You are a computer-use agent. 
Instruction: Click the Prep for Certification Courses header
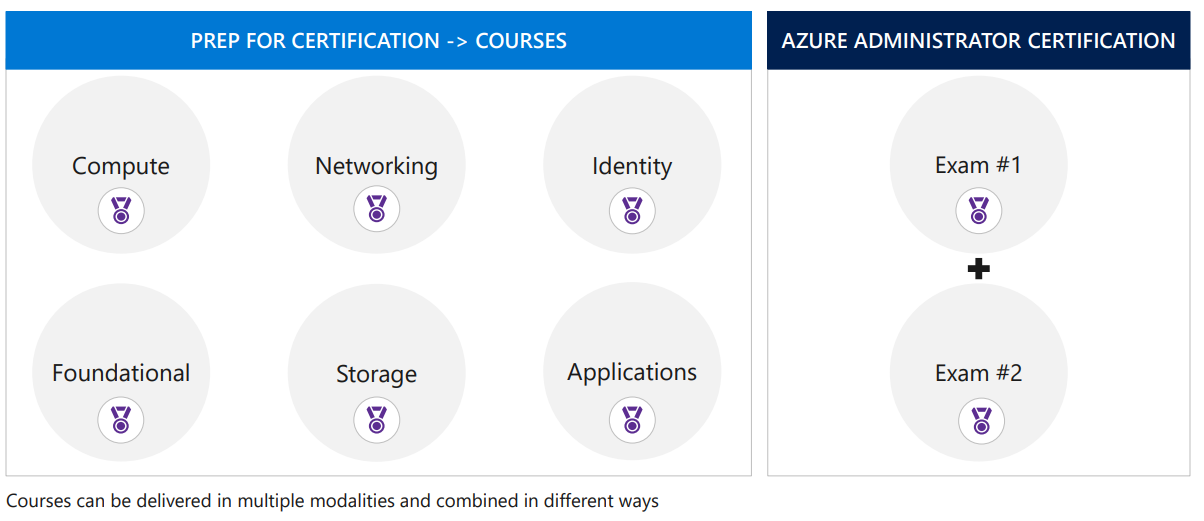[379, 41]
